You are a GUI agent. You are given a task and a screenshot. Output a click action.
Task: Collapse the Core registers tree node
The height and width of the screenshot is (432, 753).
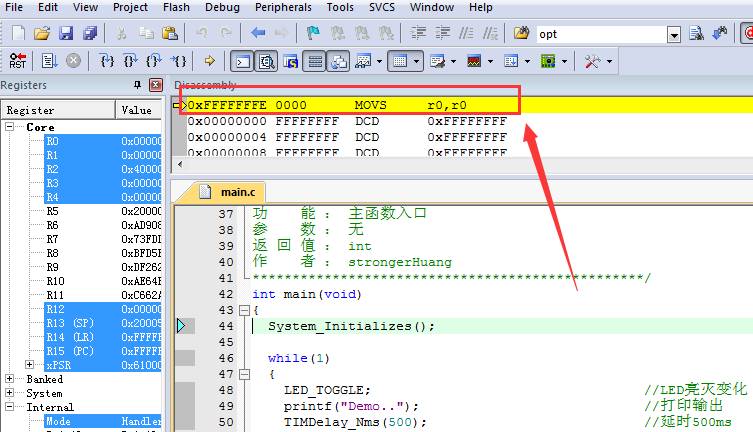(10, 128)
